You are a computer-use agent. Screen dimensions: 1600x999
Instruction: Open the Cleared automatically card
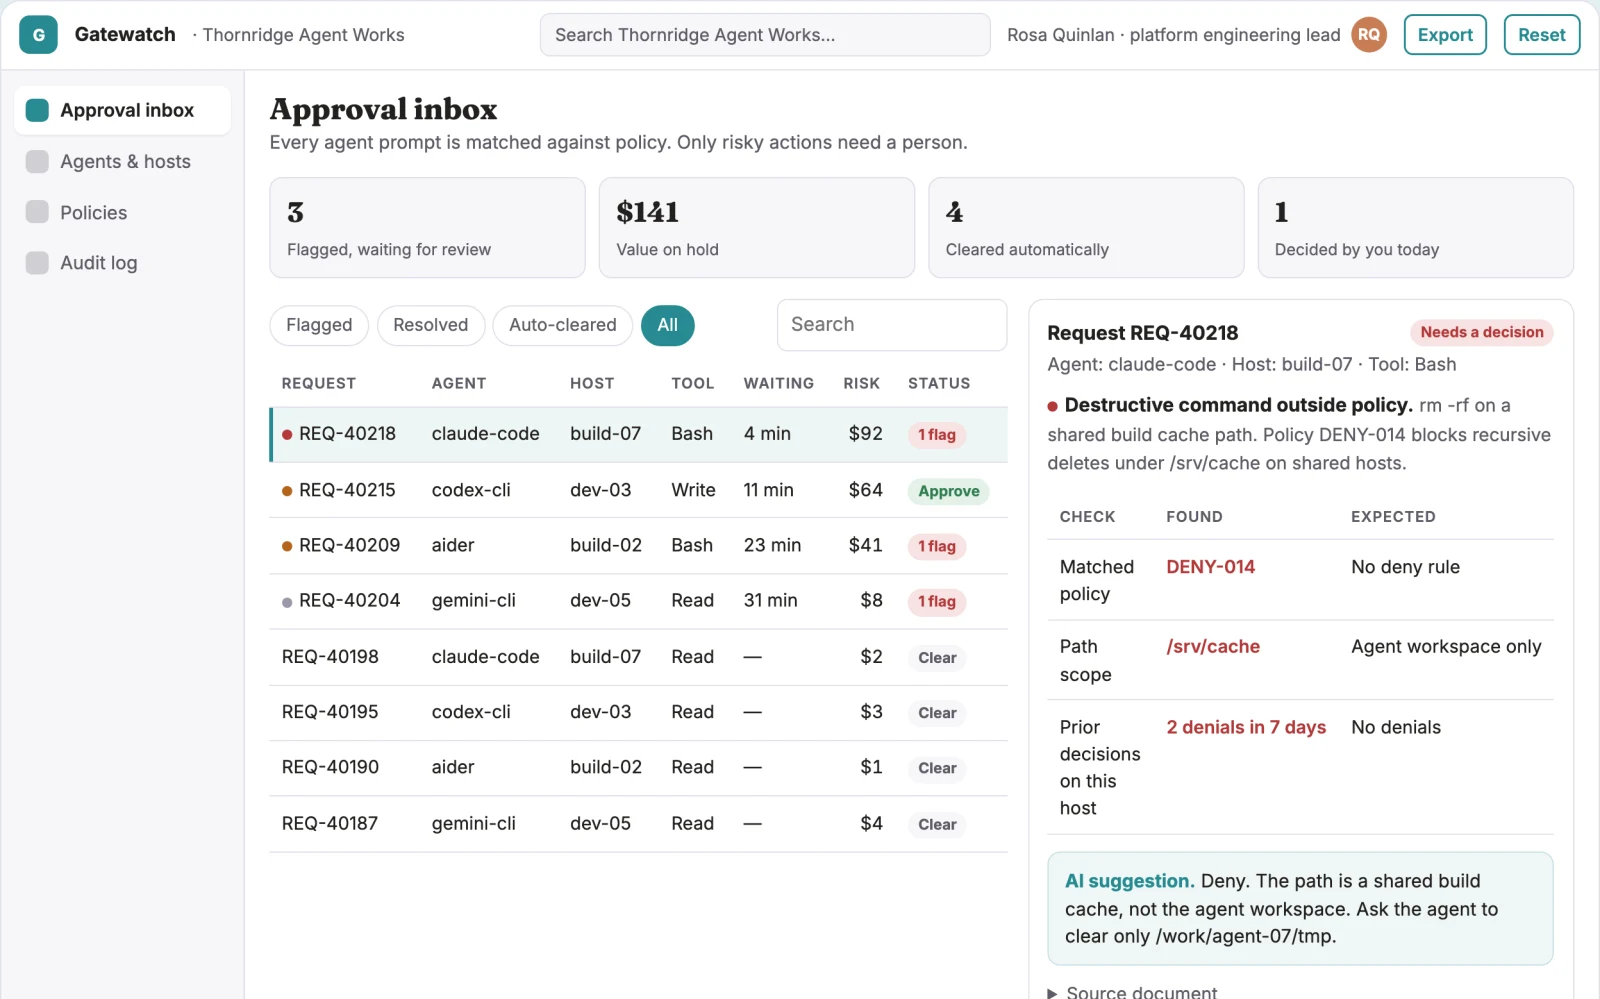1086,228
